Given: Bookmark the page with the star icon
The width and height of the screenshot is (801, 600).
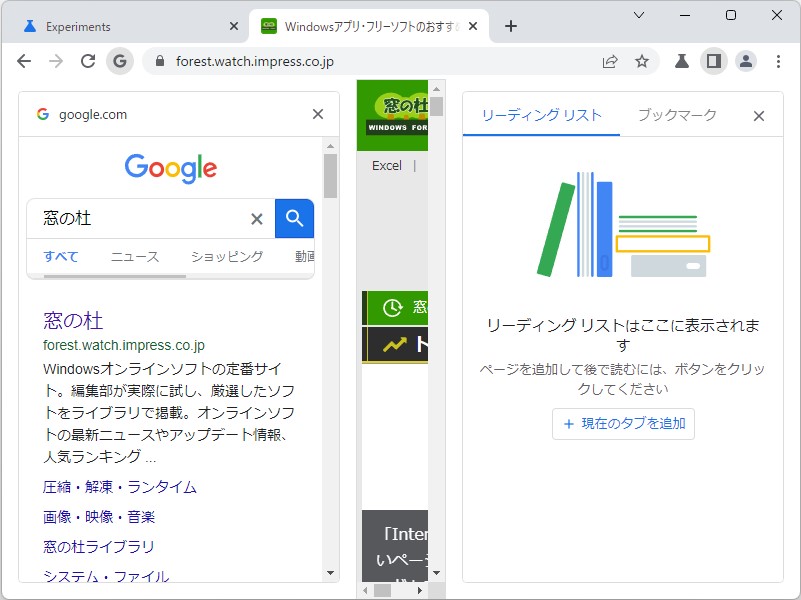Looking at the screenshot, I should click(642, 60).
